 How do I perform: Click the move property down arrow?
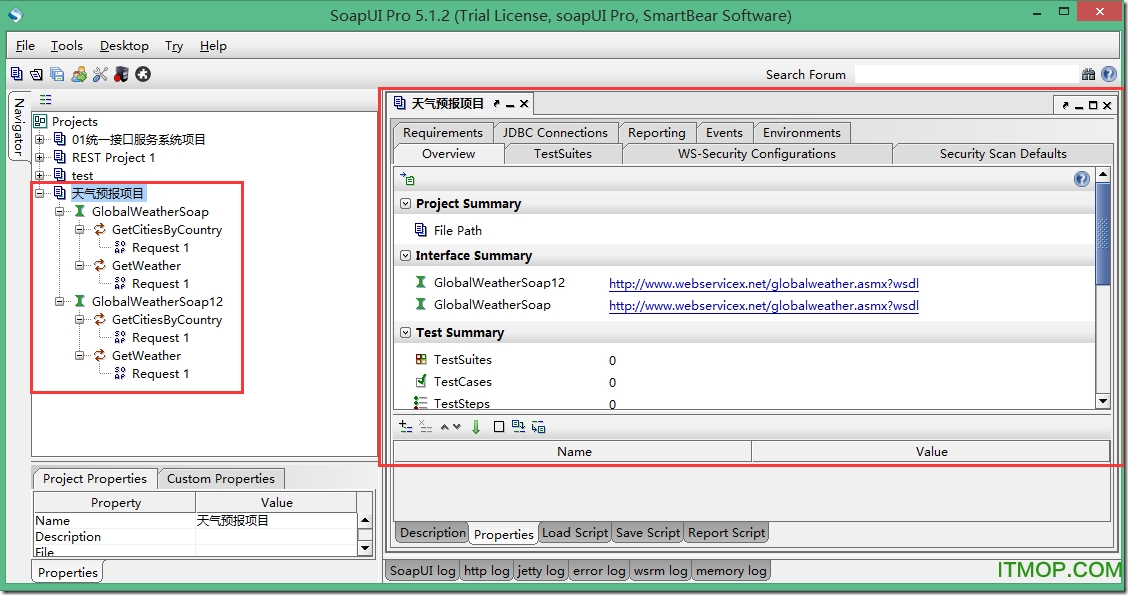tap(456, 427)
